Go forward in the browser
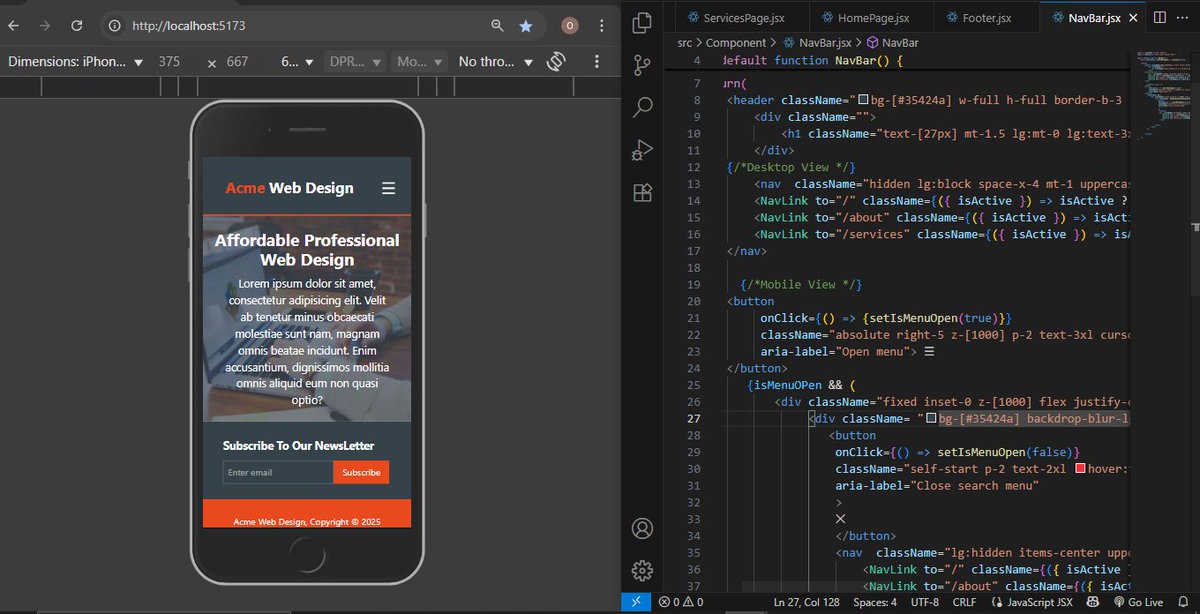 point(44,26)
